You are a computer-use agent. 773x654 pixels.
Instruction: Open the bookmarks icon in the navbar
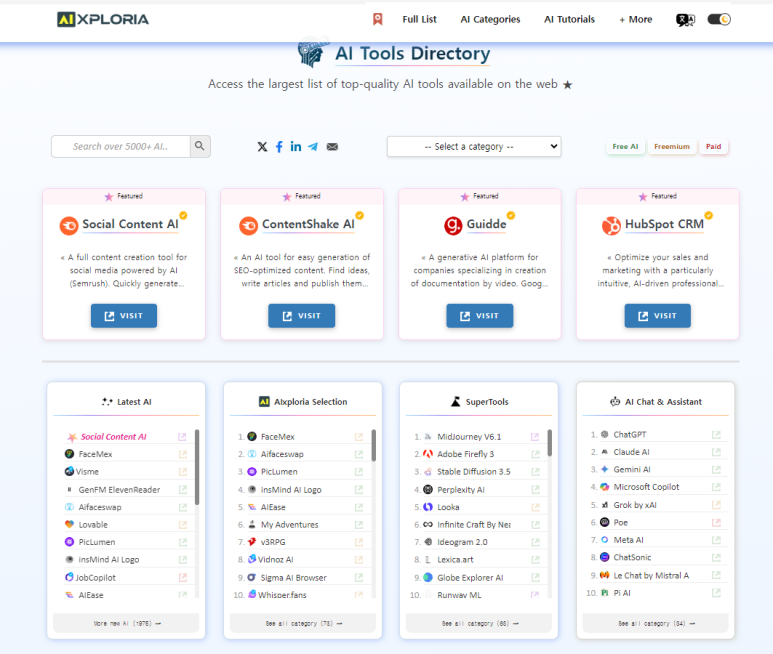click(378, 19)
